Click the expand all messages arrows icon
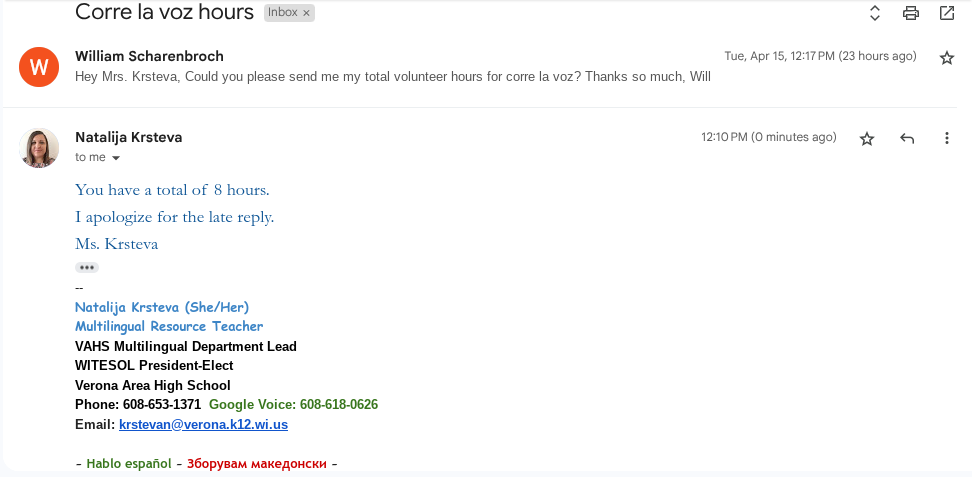Viewport: 972px width, 477px height. pyautogui.click(x=874, y=13)
